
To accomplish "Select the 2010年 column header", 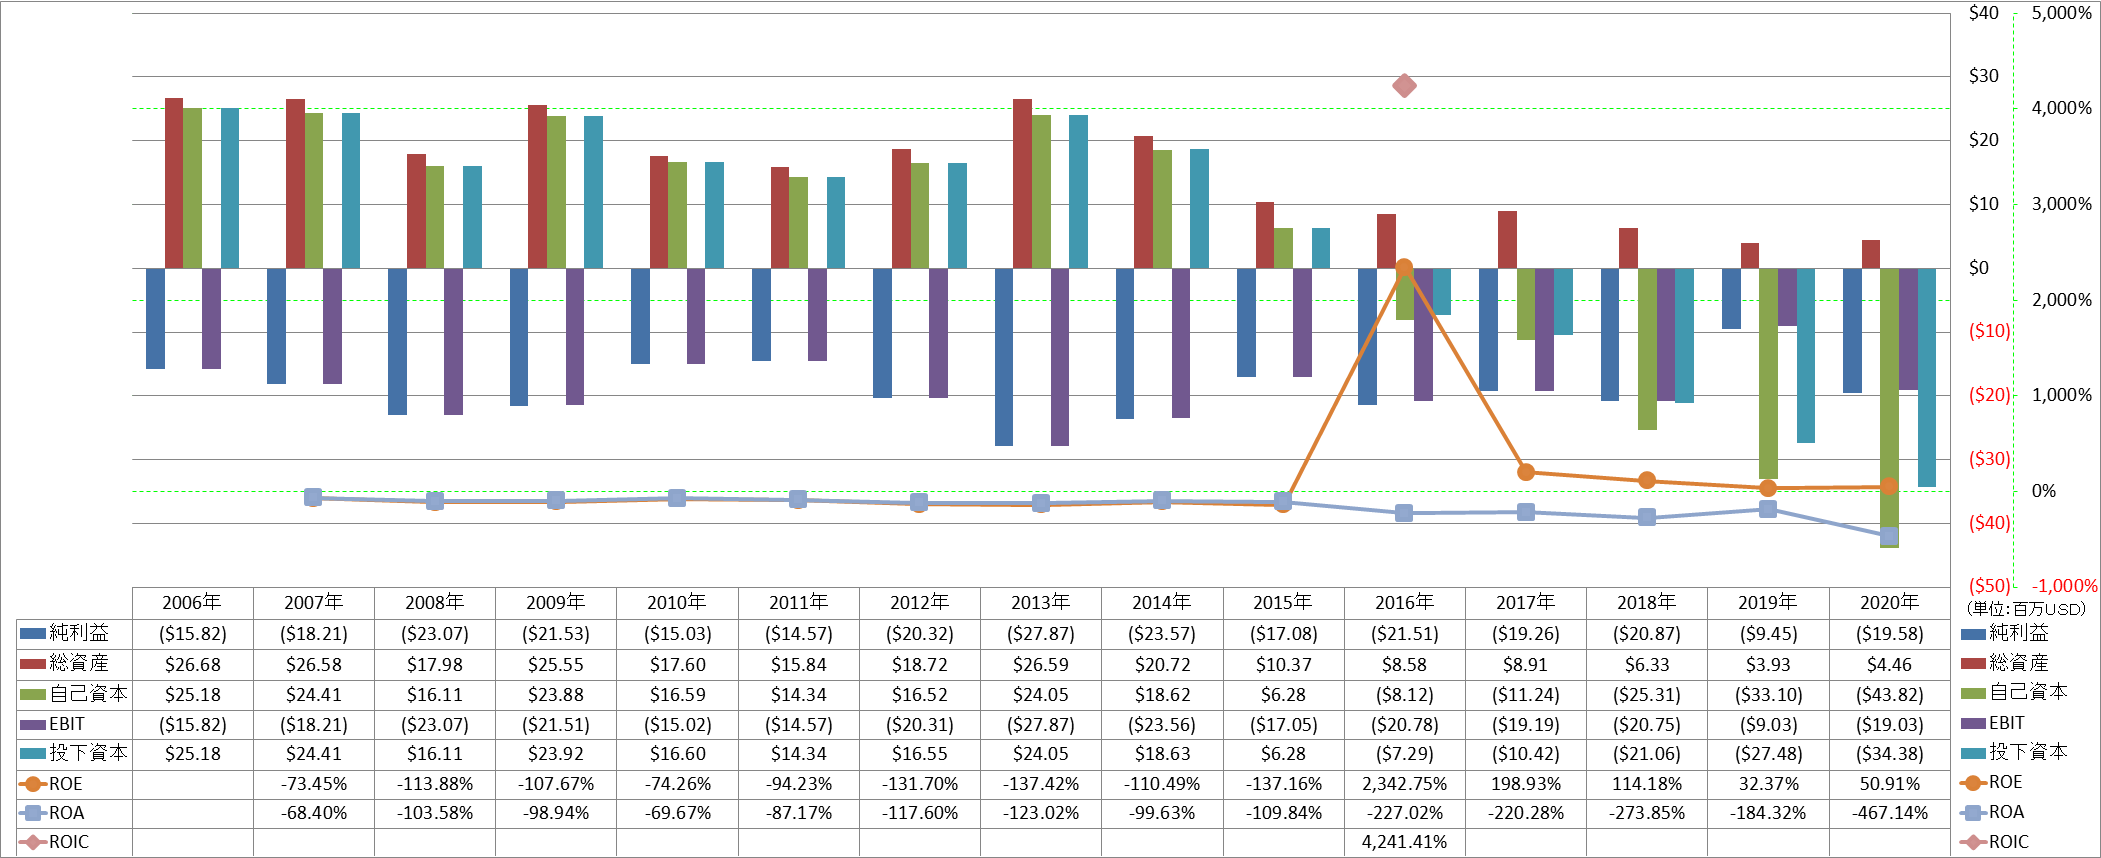I will click(x=677, y=603).
